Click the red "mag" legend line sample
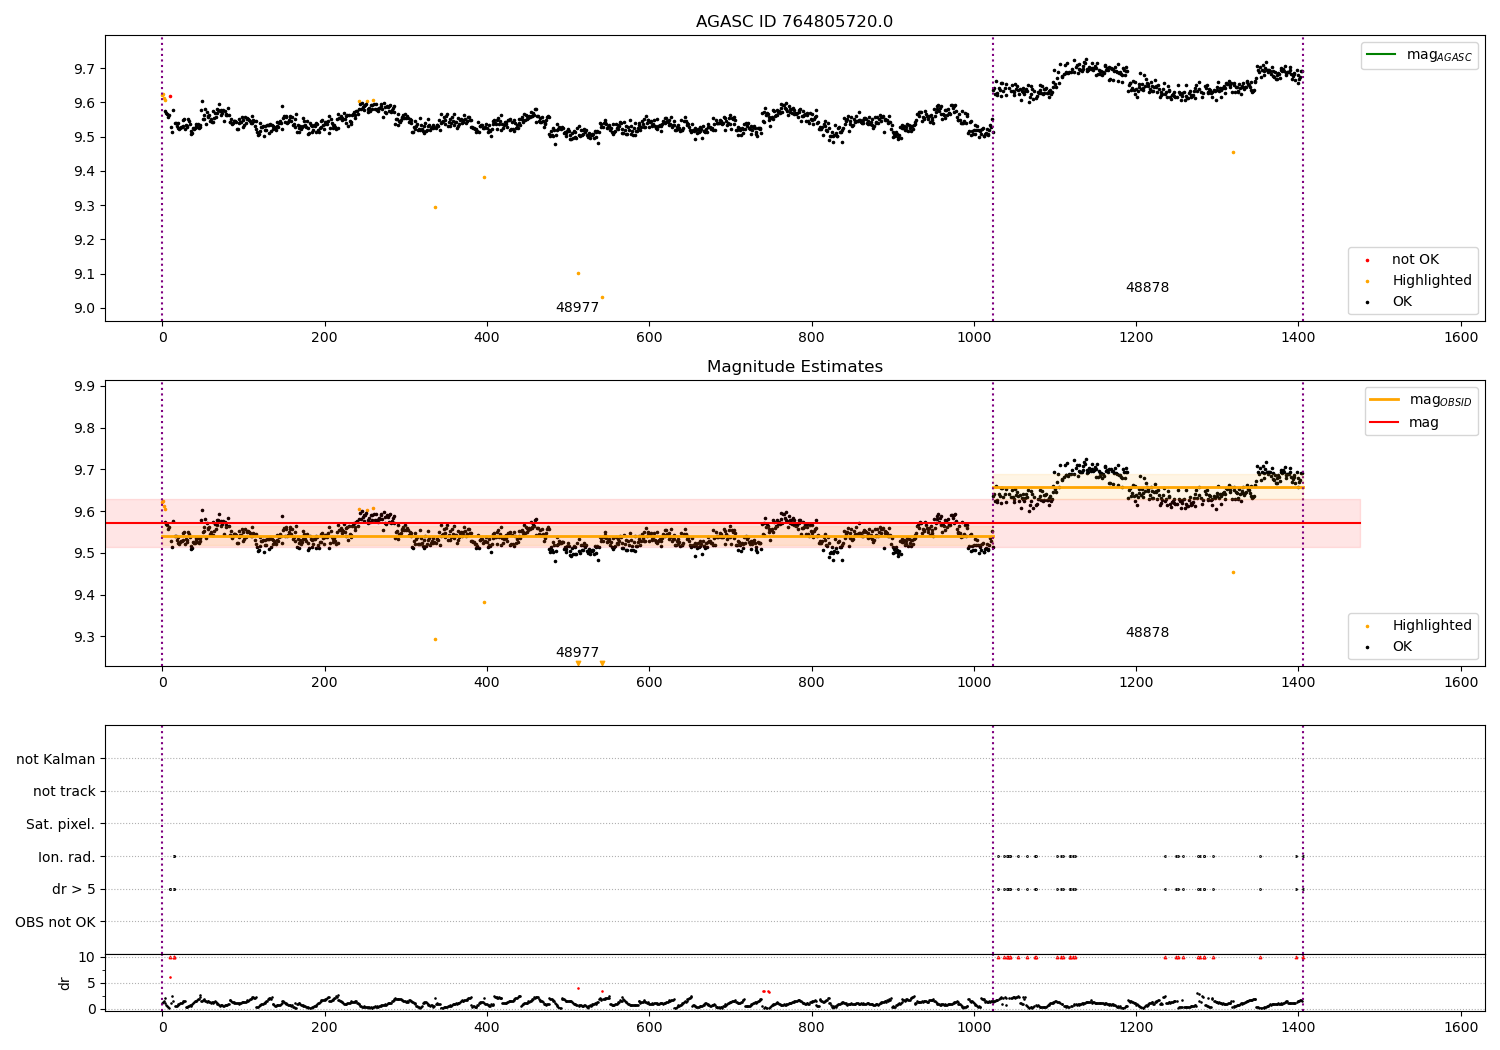Viewport: 1500px width, 1050px height. click(x=1384, y=422)
